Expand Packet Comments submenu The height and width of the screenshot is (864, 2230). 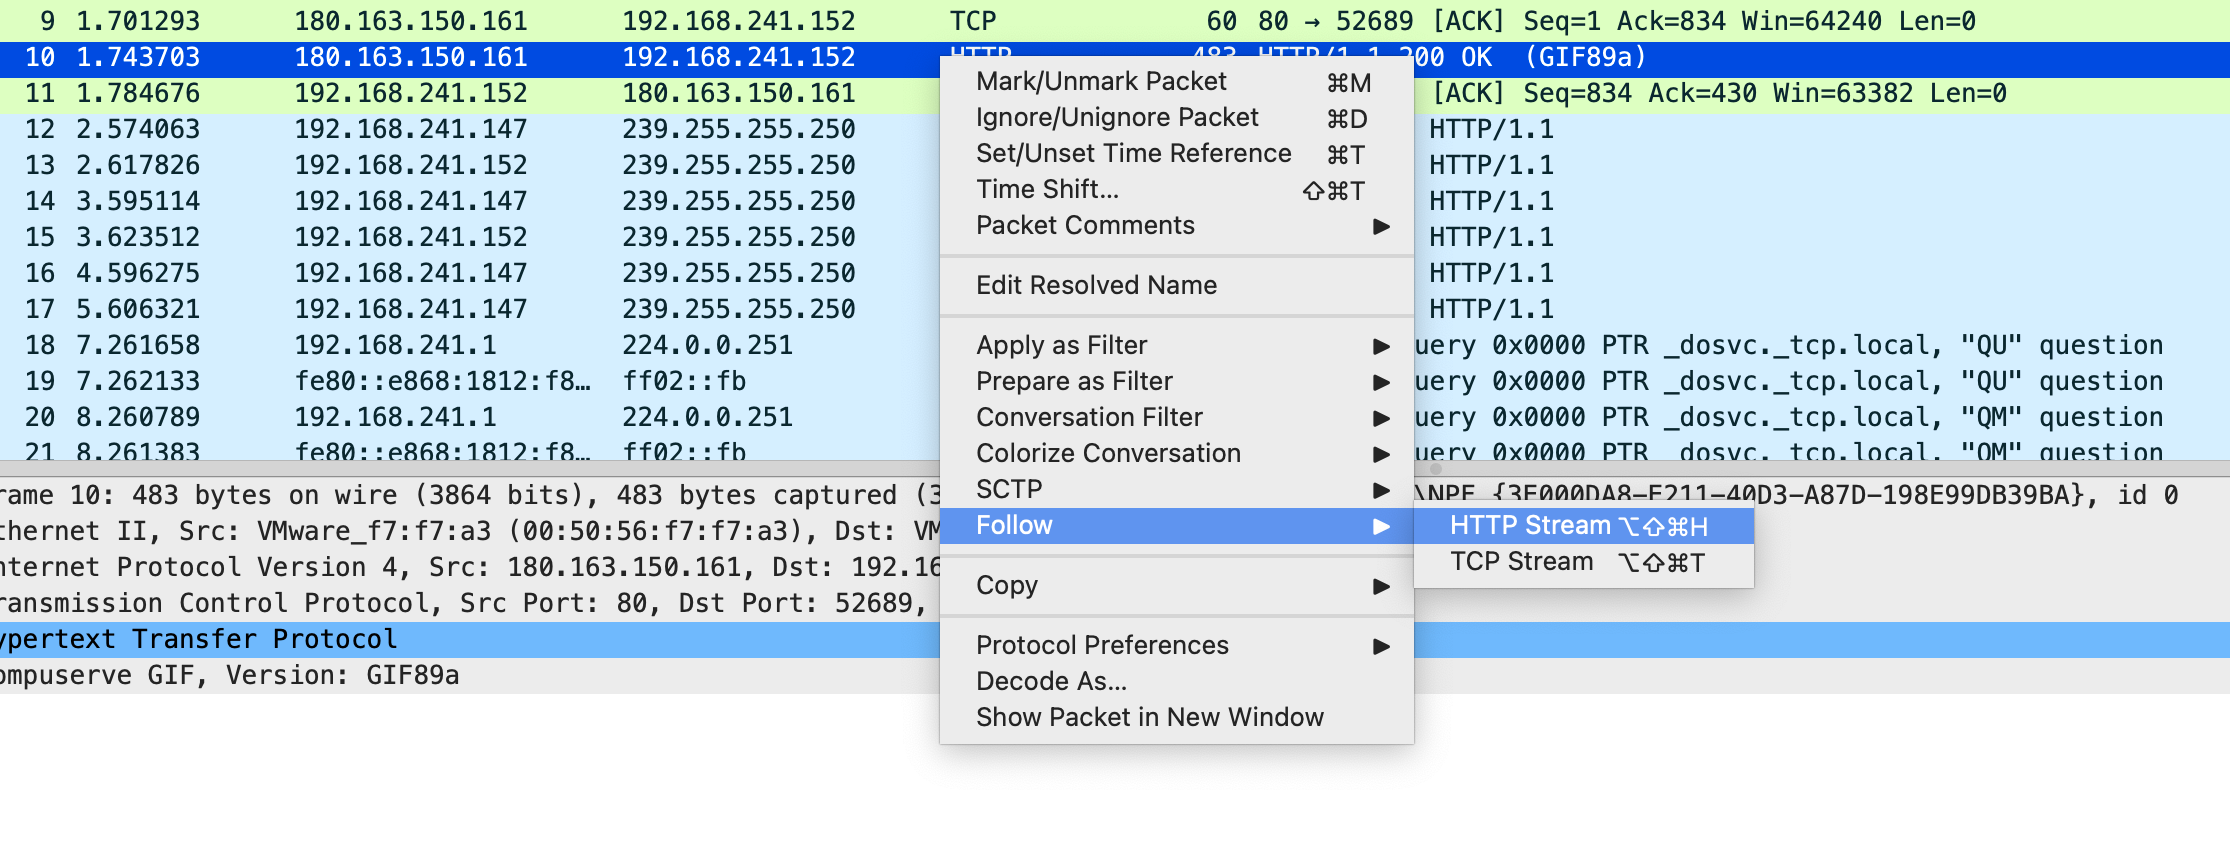coord(1085,226)
